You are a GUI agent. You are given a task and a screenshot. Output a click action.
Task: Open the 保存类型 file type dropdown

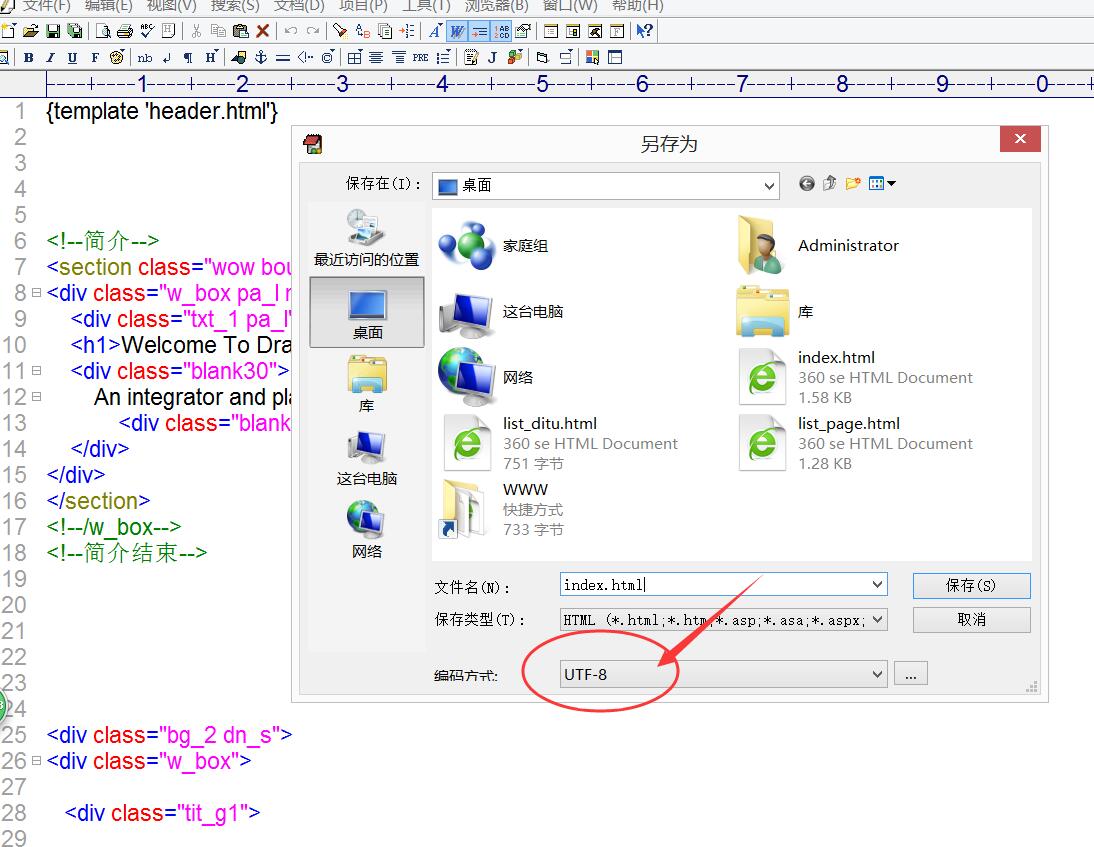pyautogui.click(x=877, y=620)
